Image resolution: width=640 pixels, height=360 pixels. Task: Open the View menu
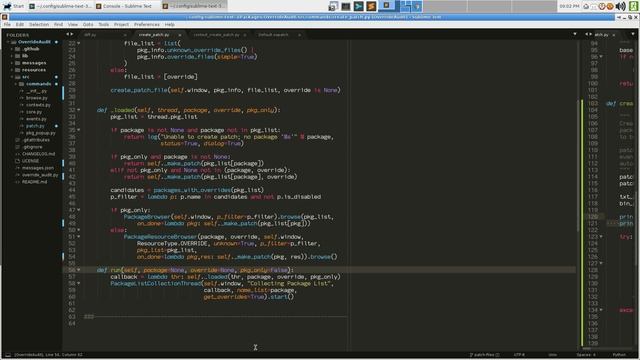tap(73, 24)
